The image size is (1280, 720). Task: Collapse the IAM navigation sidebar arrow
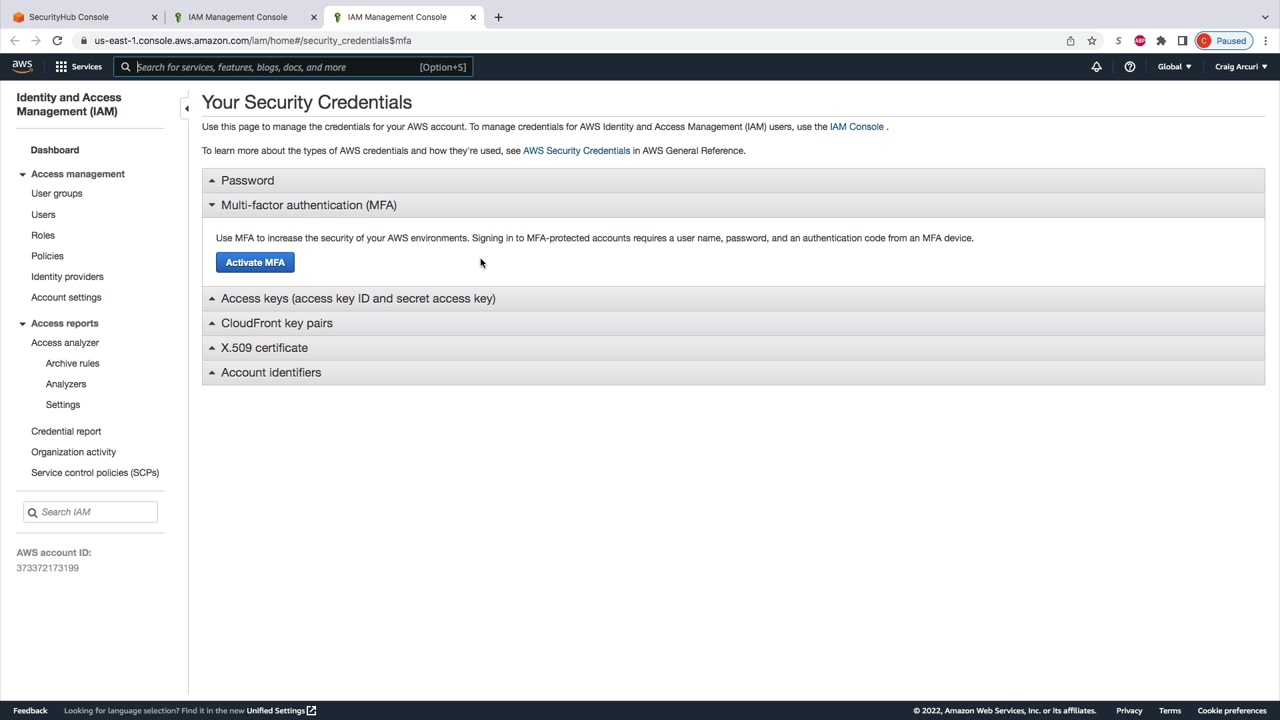[x=186, y=108]
